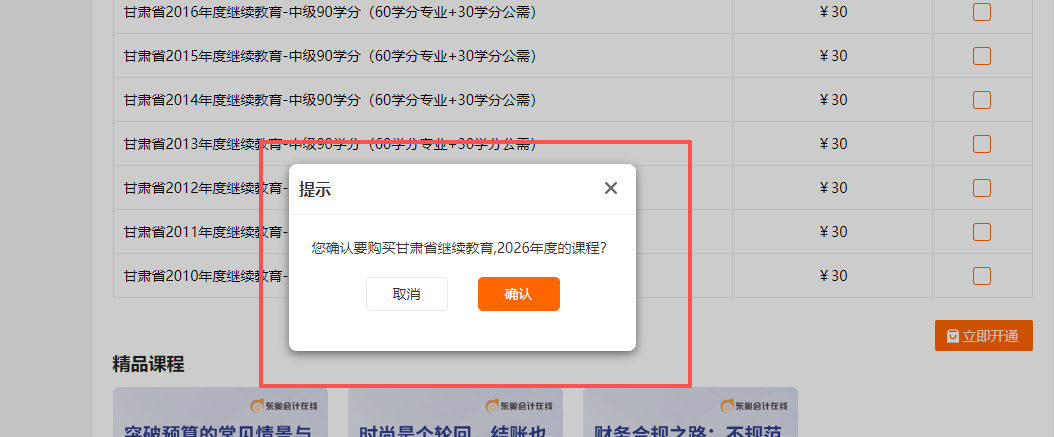This screenshot has height=437, width=1054.
Task: Click the 甘肃省2012年度继续教育 course name
Action: 205,188
